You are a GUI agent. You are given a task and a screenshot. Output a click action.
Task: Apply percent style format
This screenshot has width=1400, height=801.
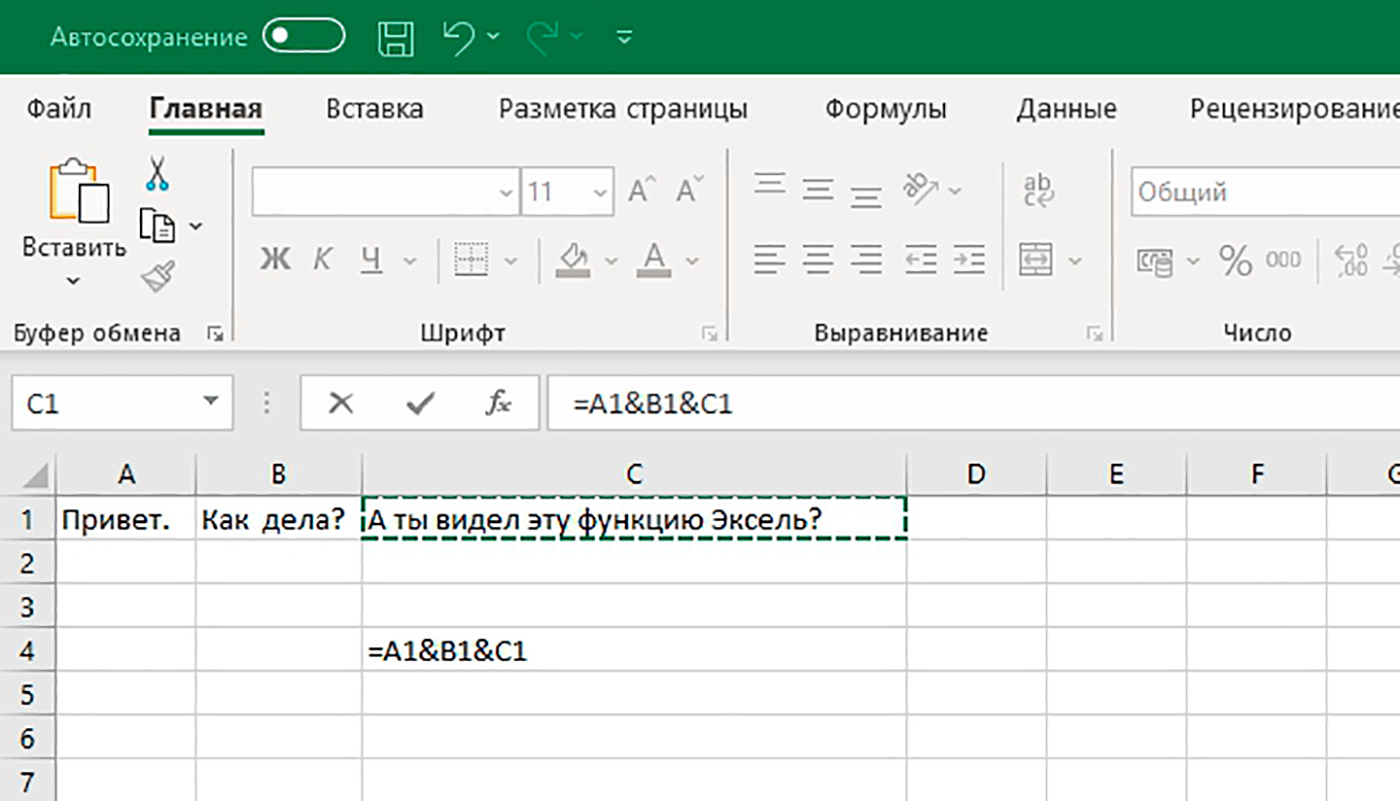point(1235,262)
